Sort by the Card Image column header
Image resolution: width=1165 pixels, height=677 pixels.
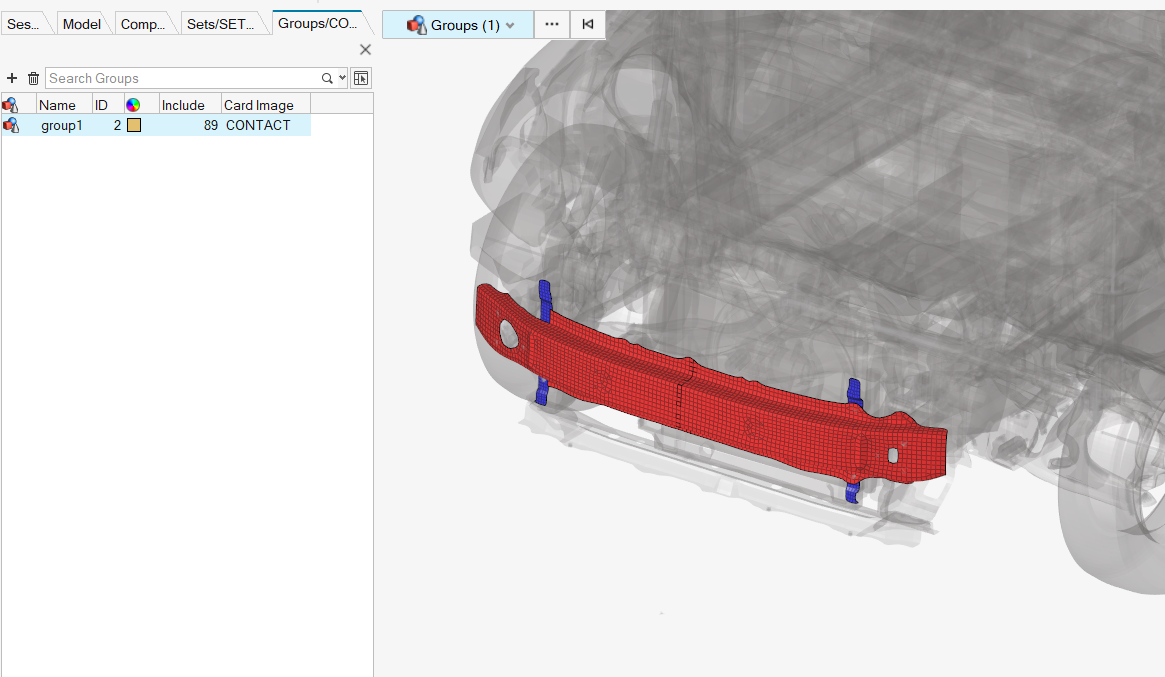coord(259,105)
